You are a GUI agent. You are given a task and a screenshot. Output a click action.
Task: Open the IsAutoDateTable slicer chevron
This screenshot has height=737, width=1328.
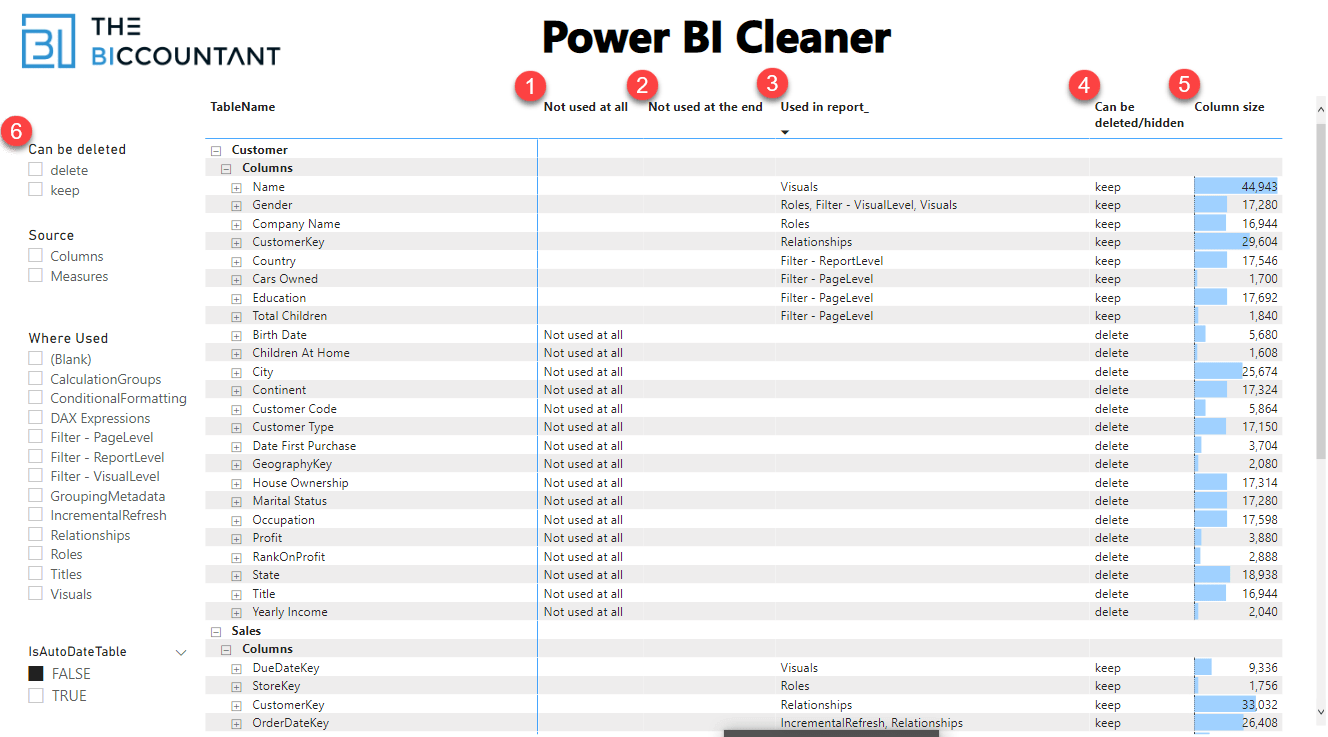(181, 652)
